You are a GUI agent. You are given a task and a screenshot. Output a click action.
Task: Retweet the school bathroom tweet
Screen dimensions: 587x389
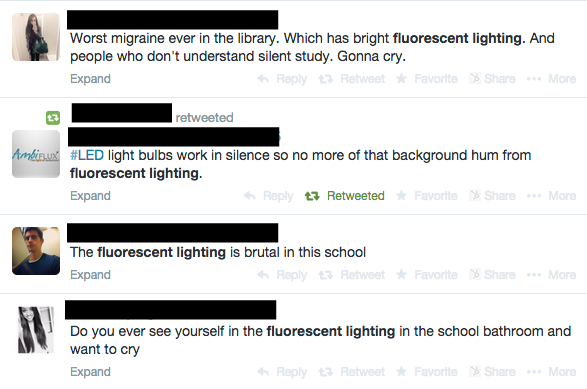pos(352,372)
